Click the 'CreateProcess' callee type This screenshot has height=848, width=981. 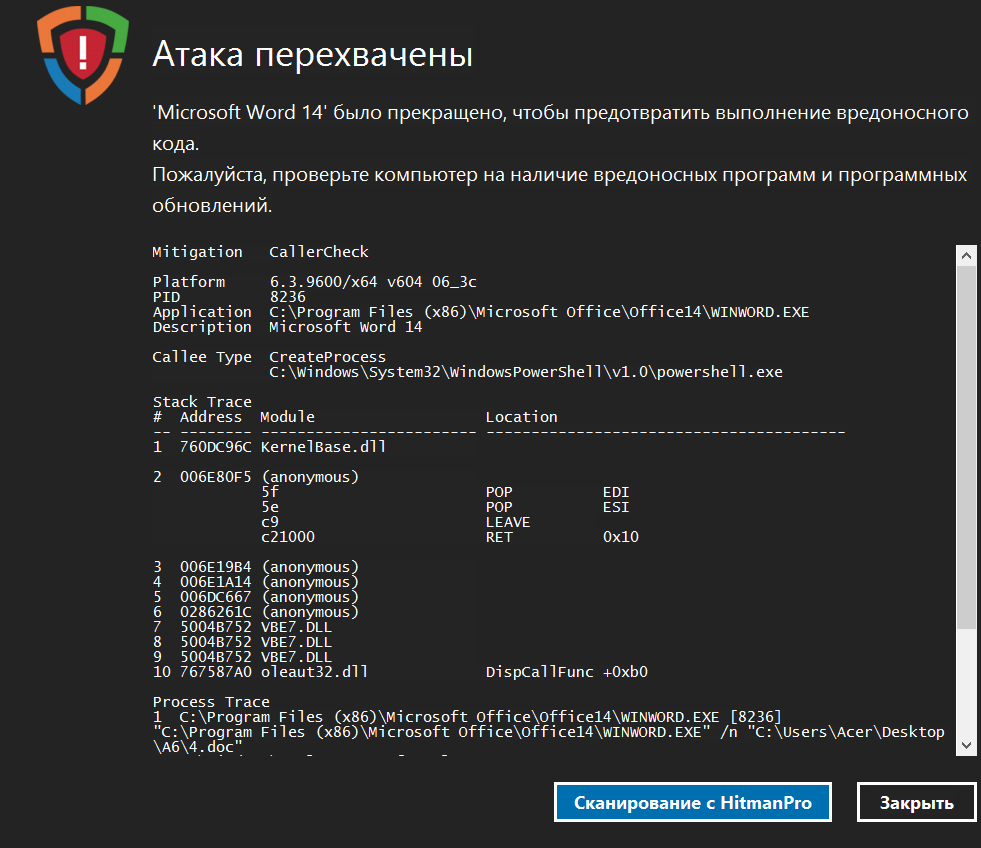(327, 357)
